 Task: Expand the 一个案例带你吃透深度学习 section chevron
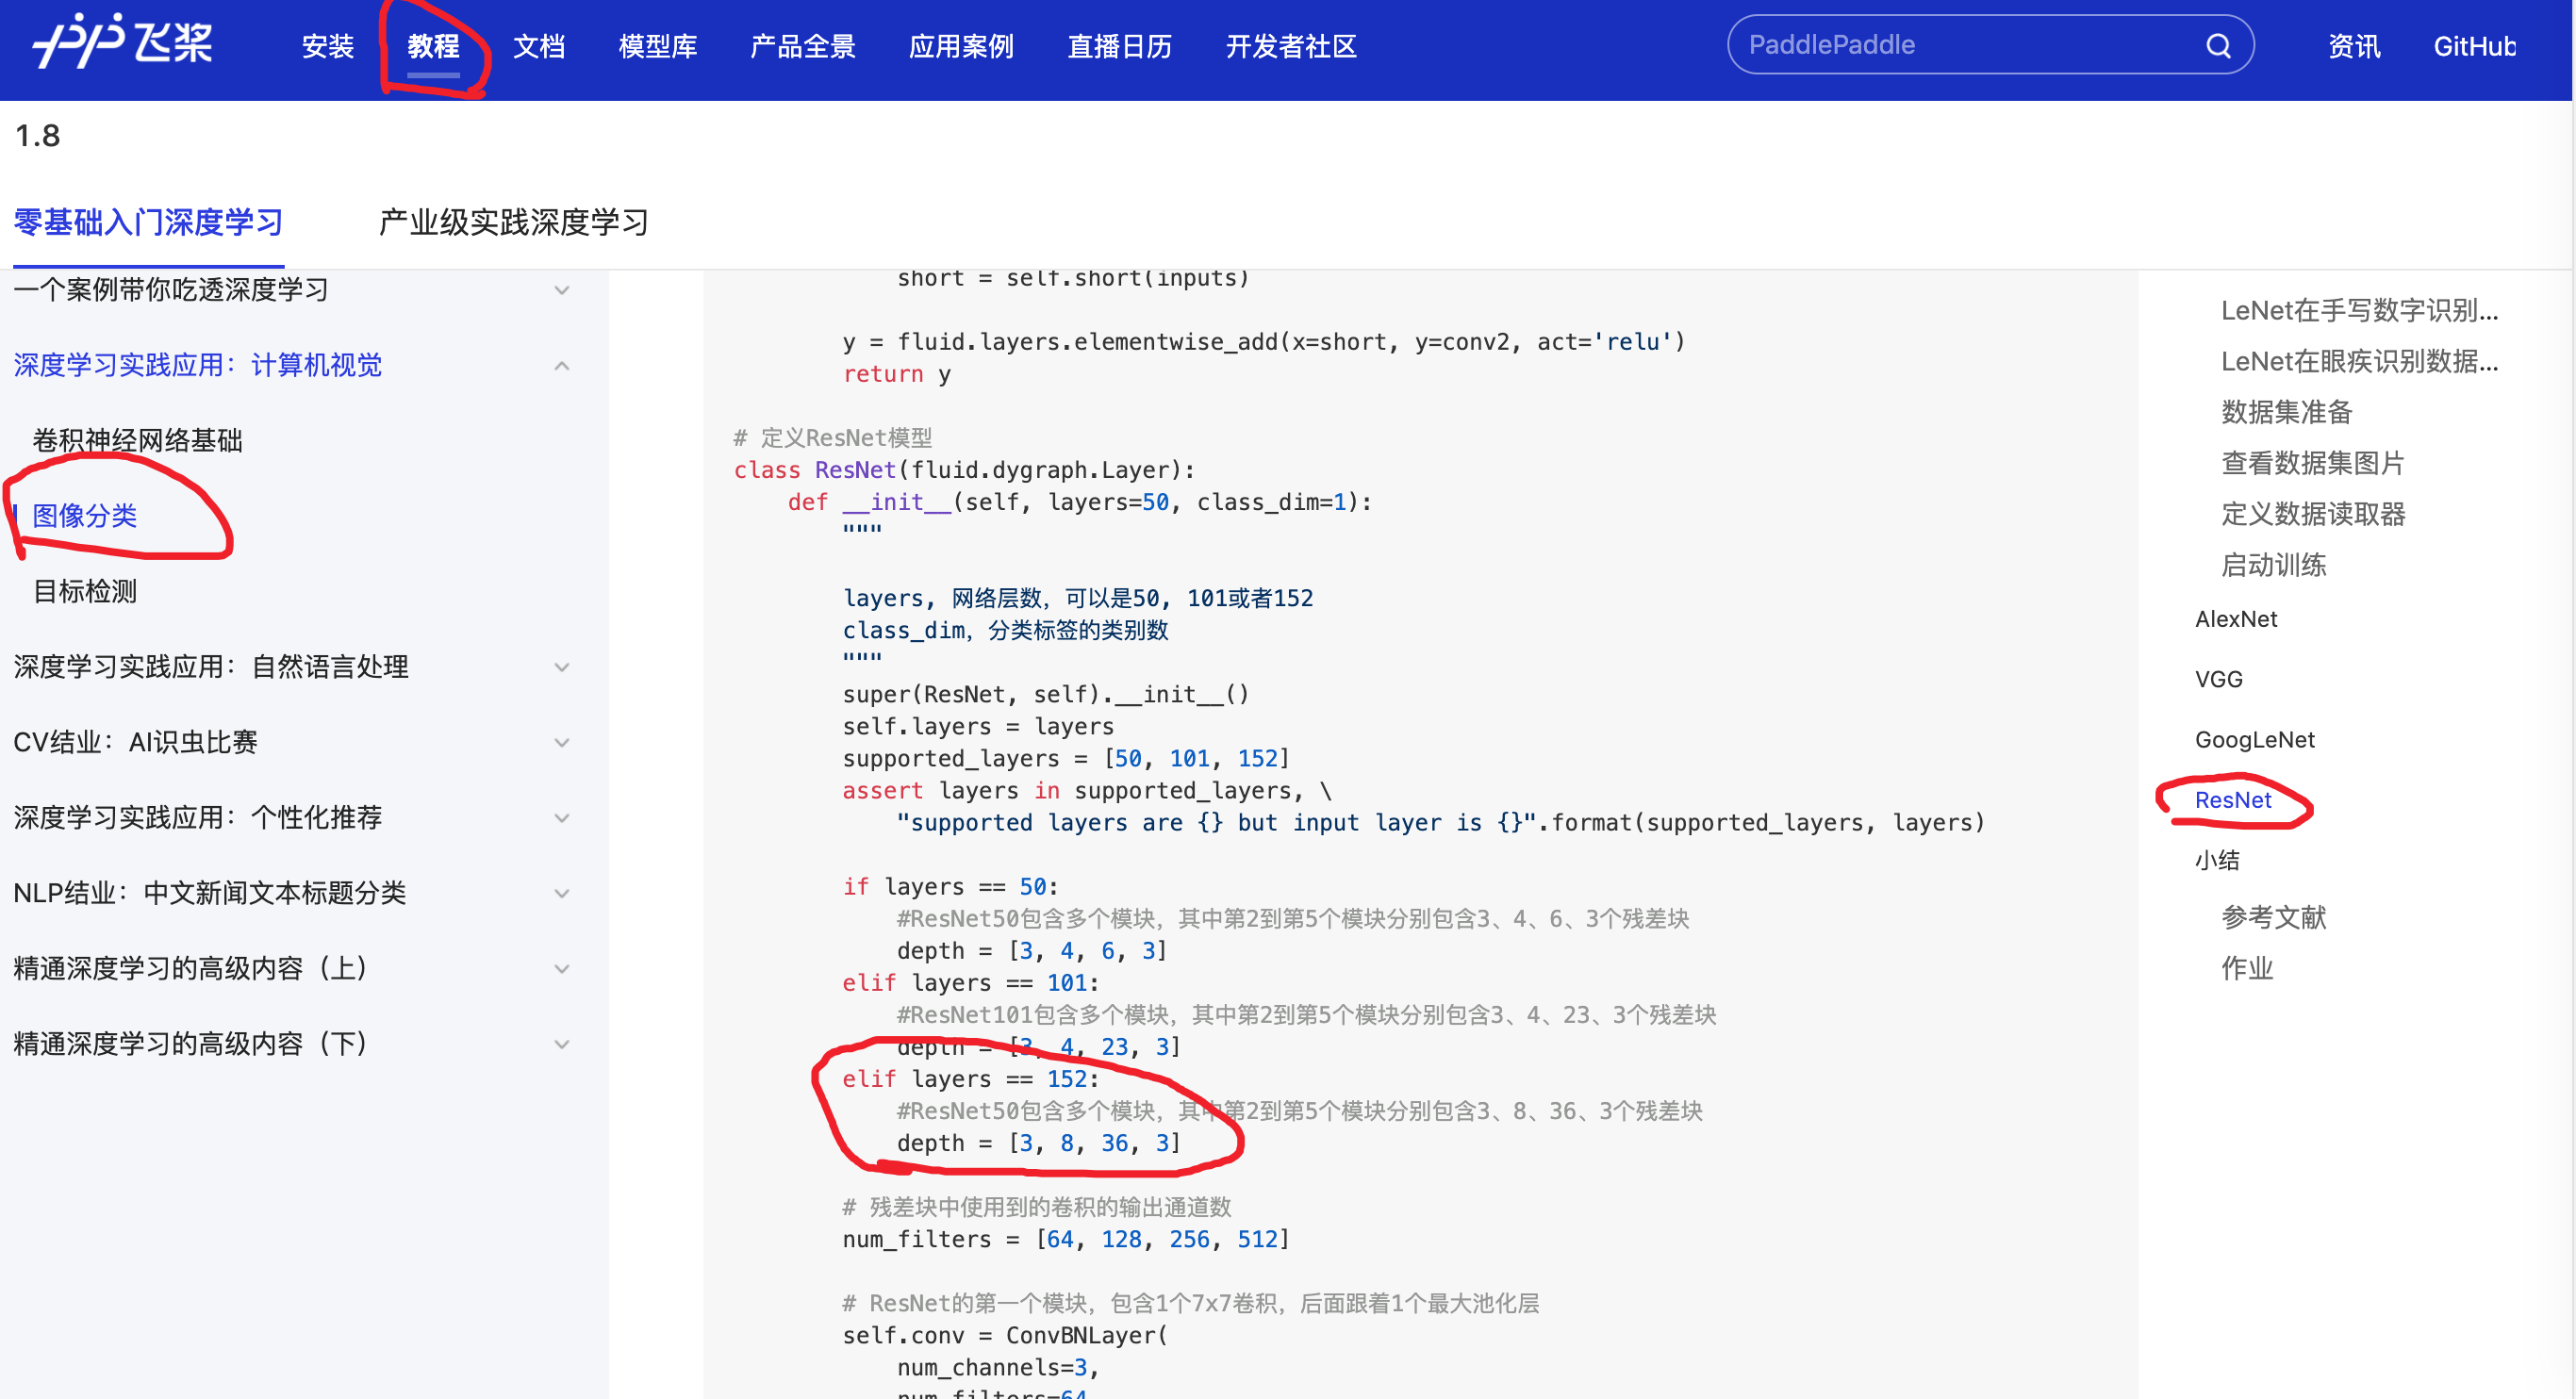pyautogui.click(x=562, y=290)
